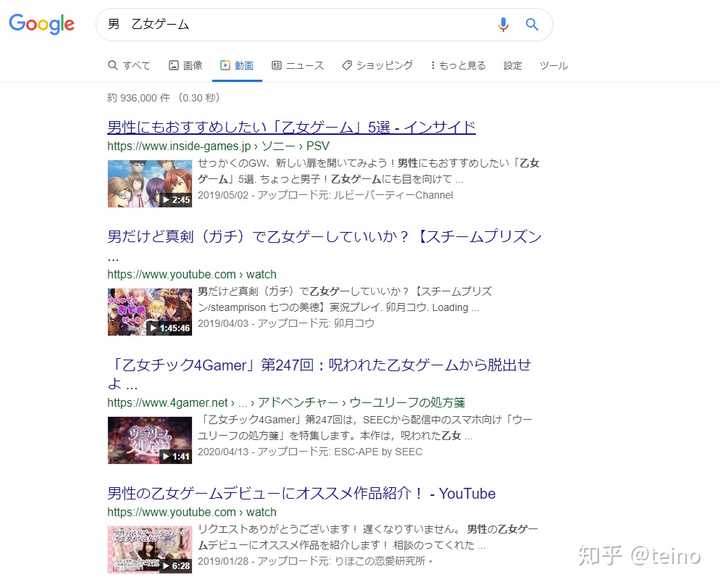The height and width of the screenshot is (585, 720).
Task: Play the 2:45 video thumbnail
Action: [x=150, y=184]
